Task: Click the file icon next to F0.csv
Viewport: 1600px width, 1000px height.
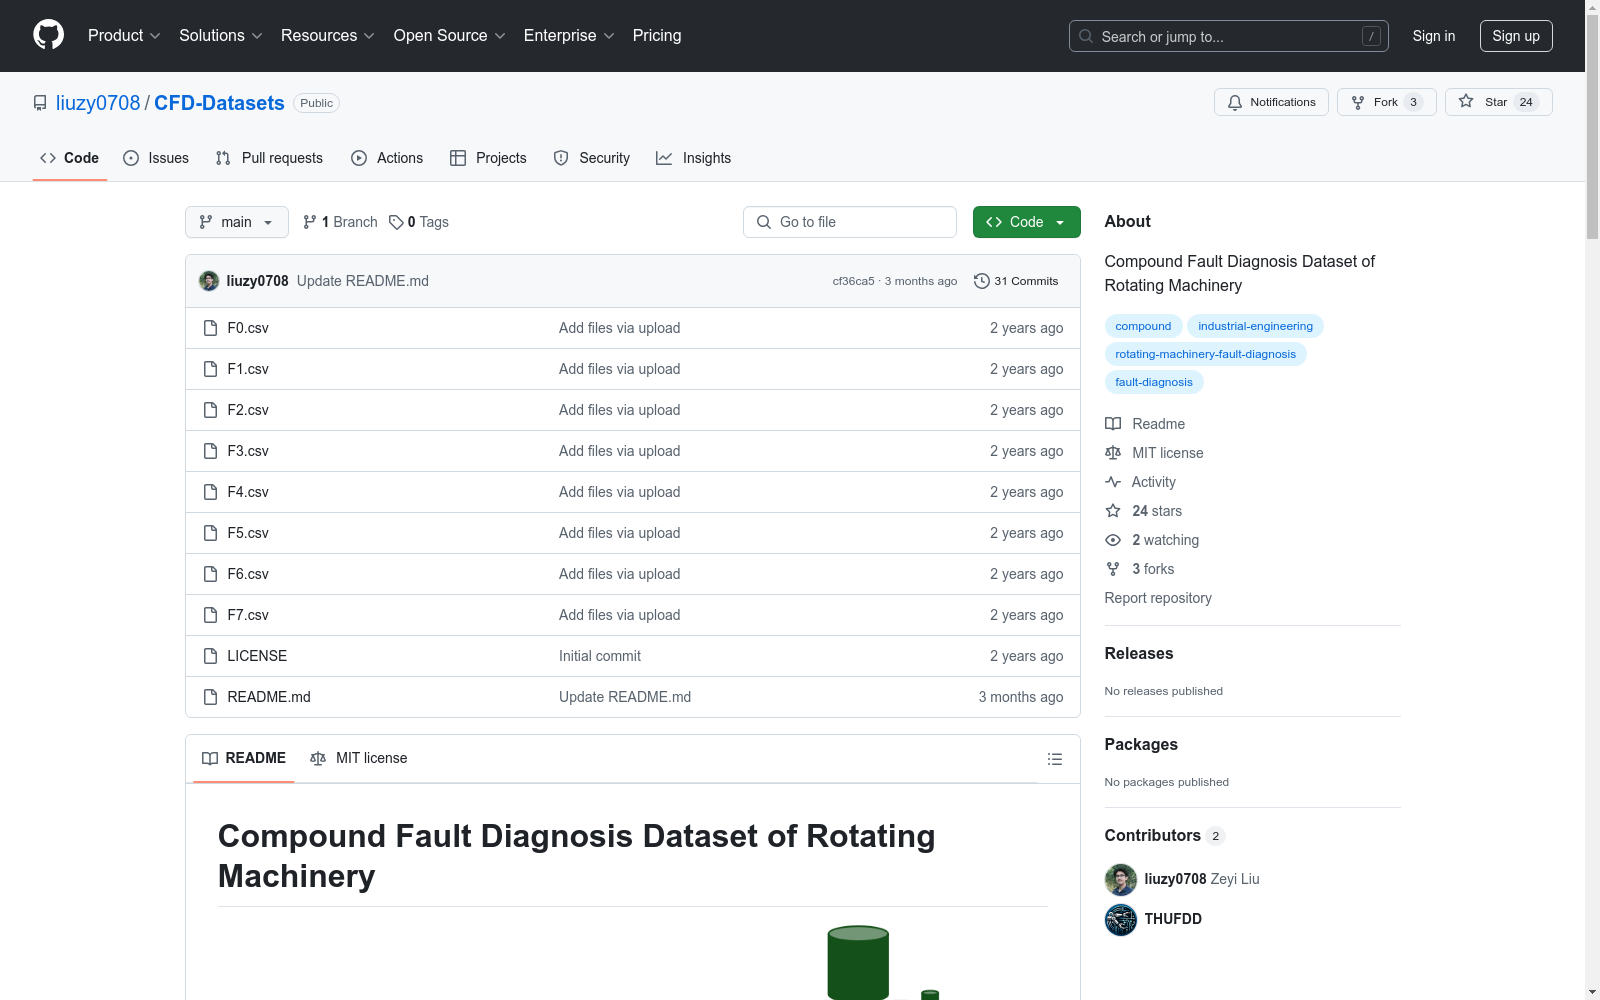Action: 210,328
